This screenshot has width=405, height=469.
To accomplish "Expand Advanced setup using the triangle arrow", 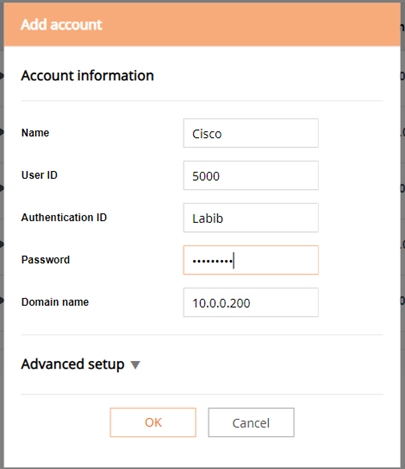I will [x=135, y=365].
